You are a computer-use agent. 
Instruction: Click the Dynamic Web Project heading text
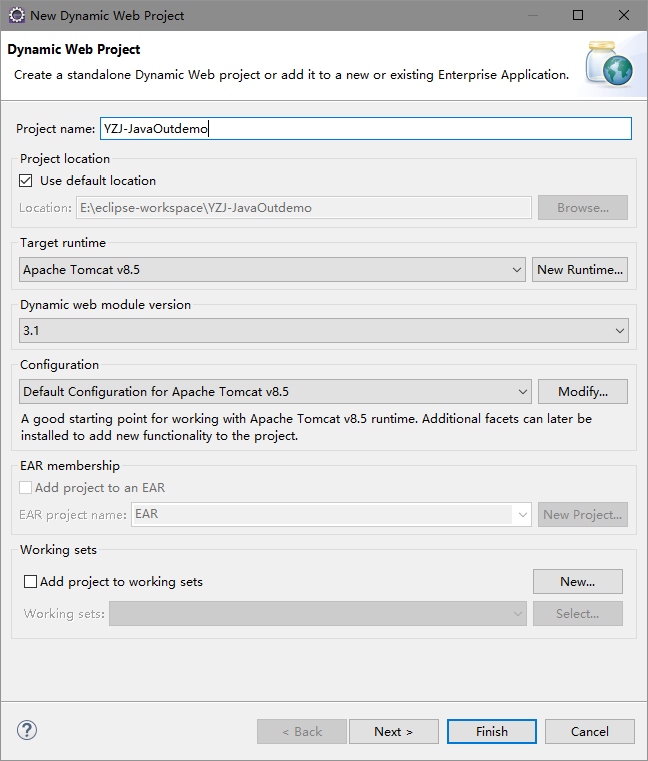click(74, 50)
